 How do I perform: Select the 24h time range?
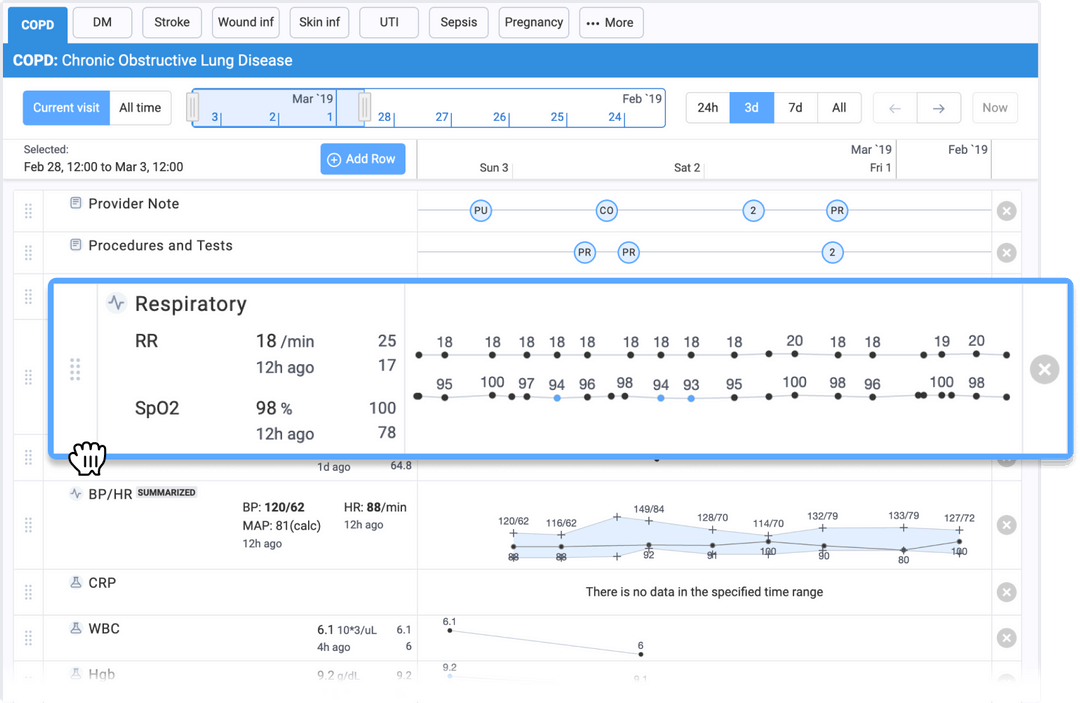coord(707,107)
